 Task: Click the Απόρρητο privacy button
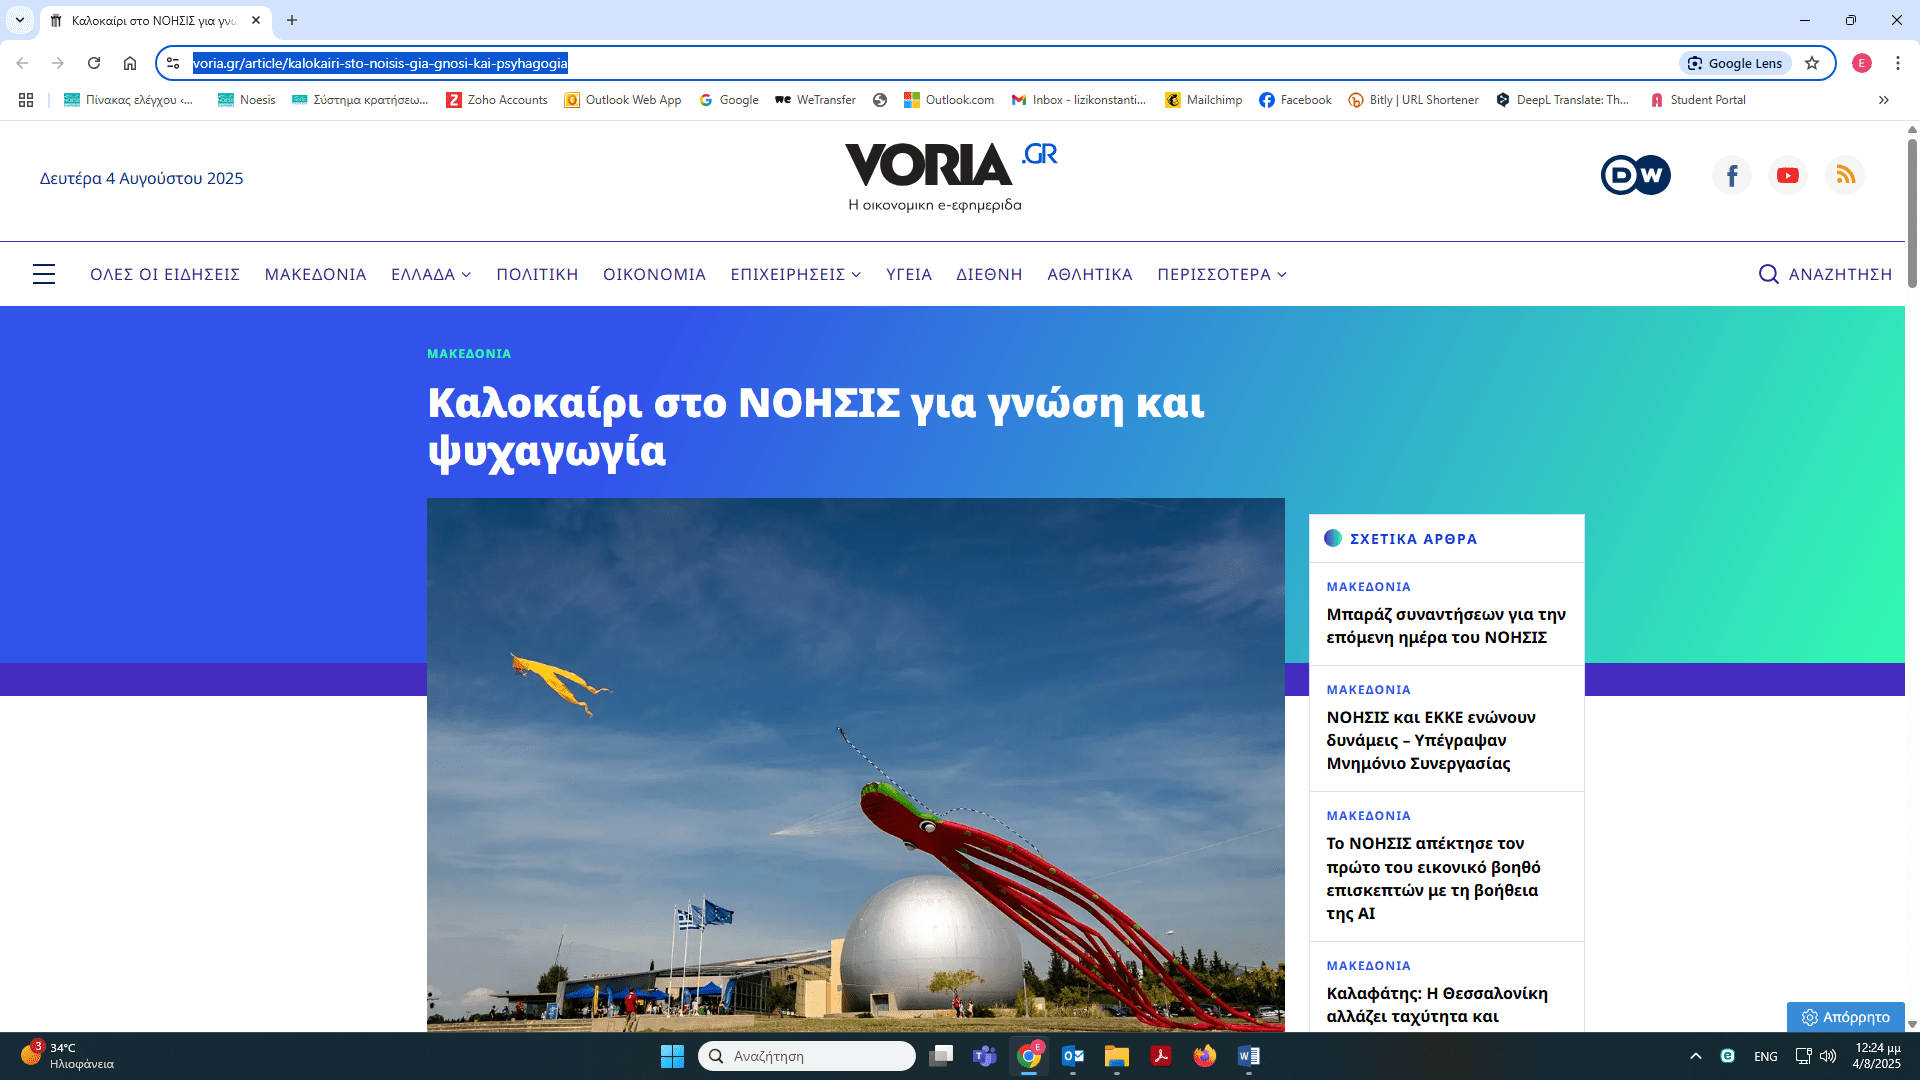[x=1845, y=1017]
